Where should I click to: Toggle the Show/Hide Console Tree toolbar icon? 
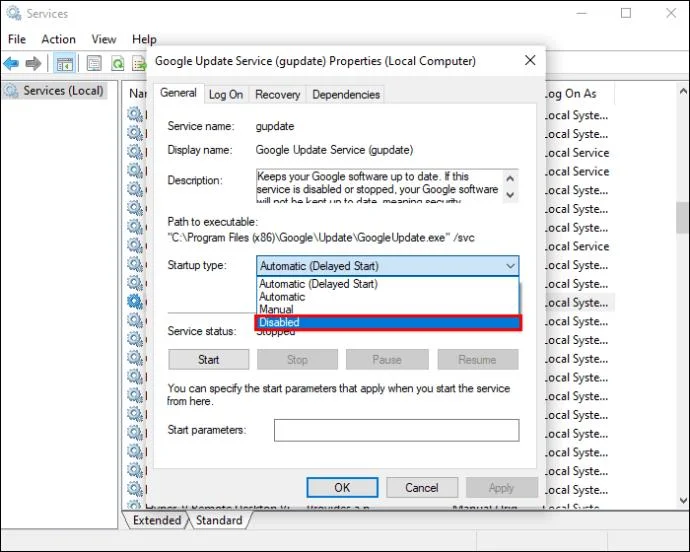(65, 64)
